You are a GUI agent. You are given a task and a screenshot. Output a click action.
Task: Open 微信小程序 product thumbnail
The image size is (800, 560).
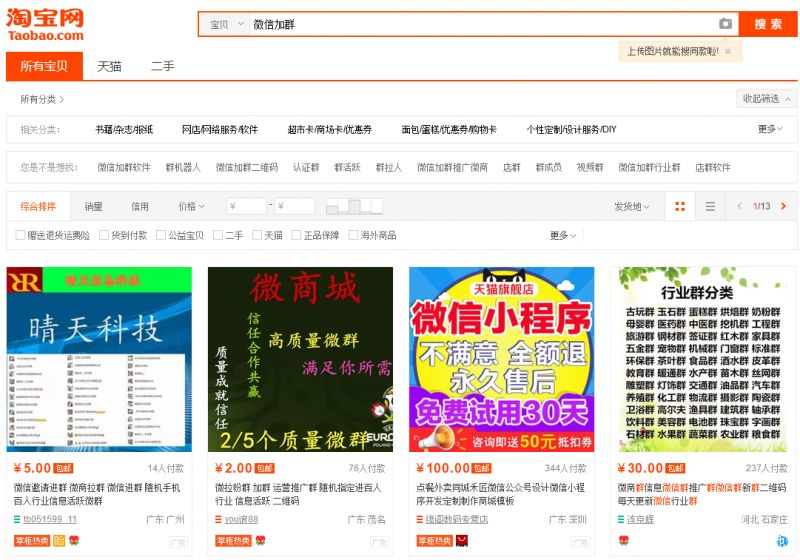coord(502,359)
